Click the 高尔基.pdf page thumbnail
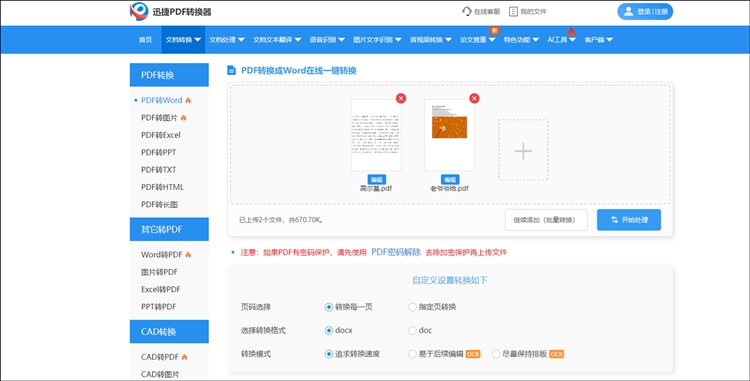The width and height of the screenshot is (750, 381). (x=376, y=135)
